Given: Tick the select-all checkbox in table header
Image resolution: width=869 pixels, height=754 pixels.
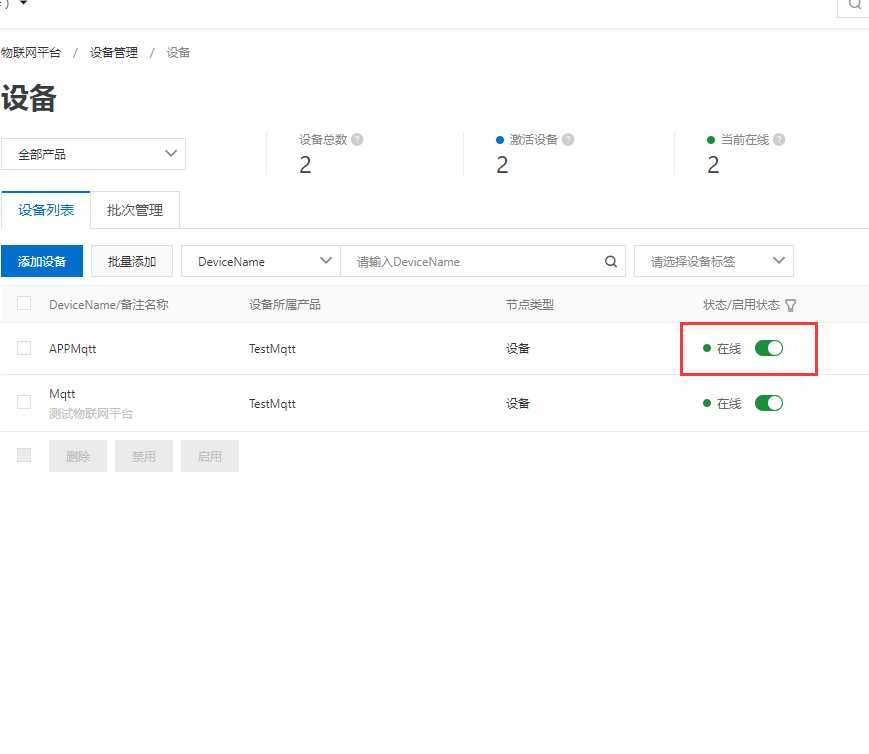Looking at the screenshot, I should pos(24,304).
